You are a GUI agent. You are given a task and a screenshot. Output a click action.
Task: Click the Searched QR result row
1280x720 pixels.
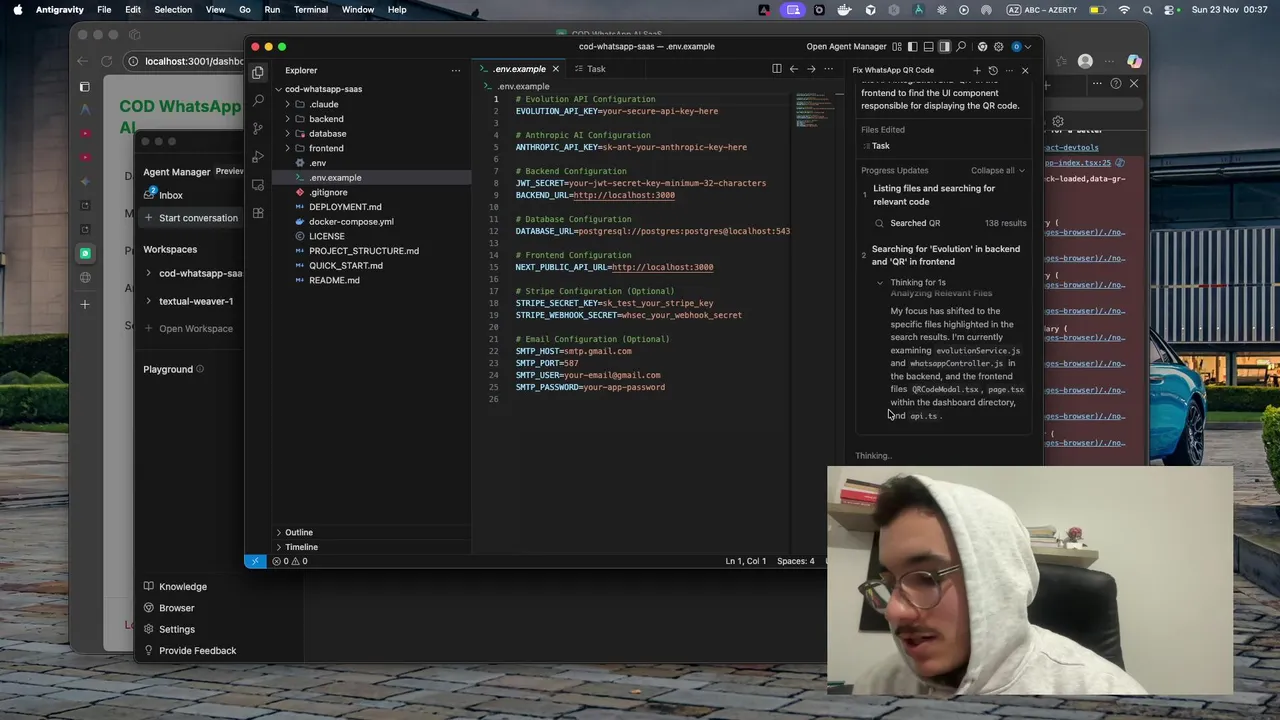point(950,223)
